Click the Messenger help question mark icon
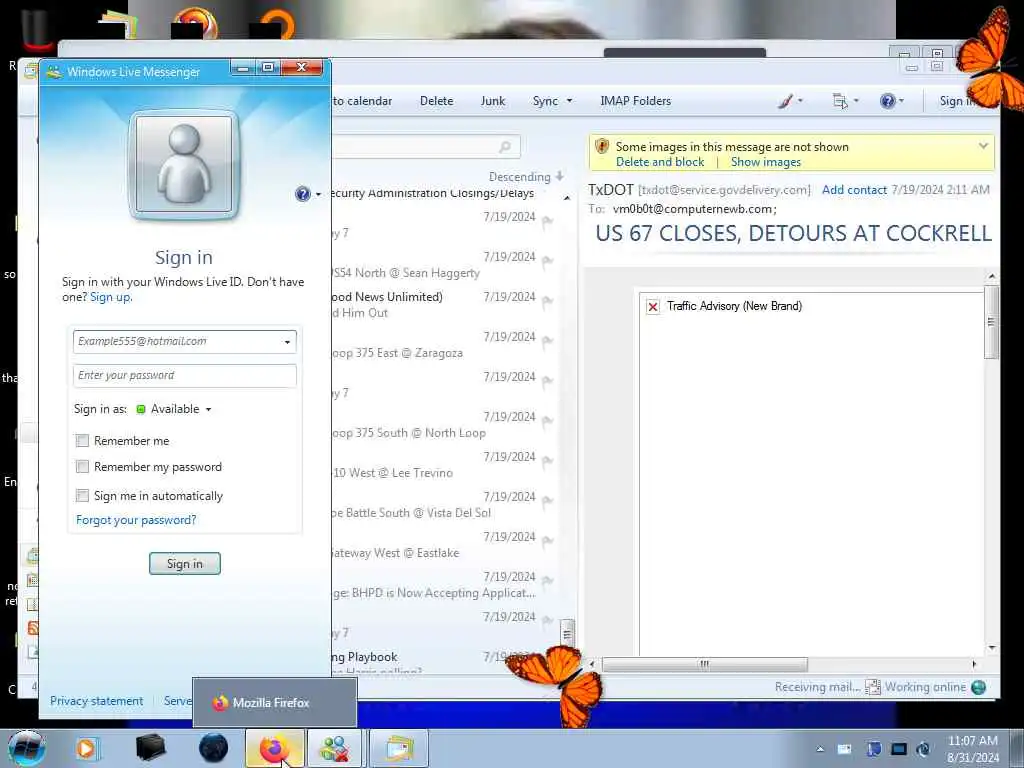This screenshot has height=768, width=1024. tap(302, 193)
